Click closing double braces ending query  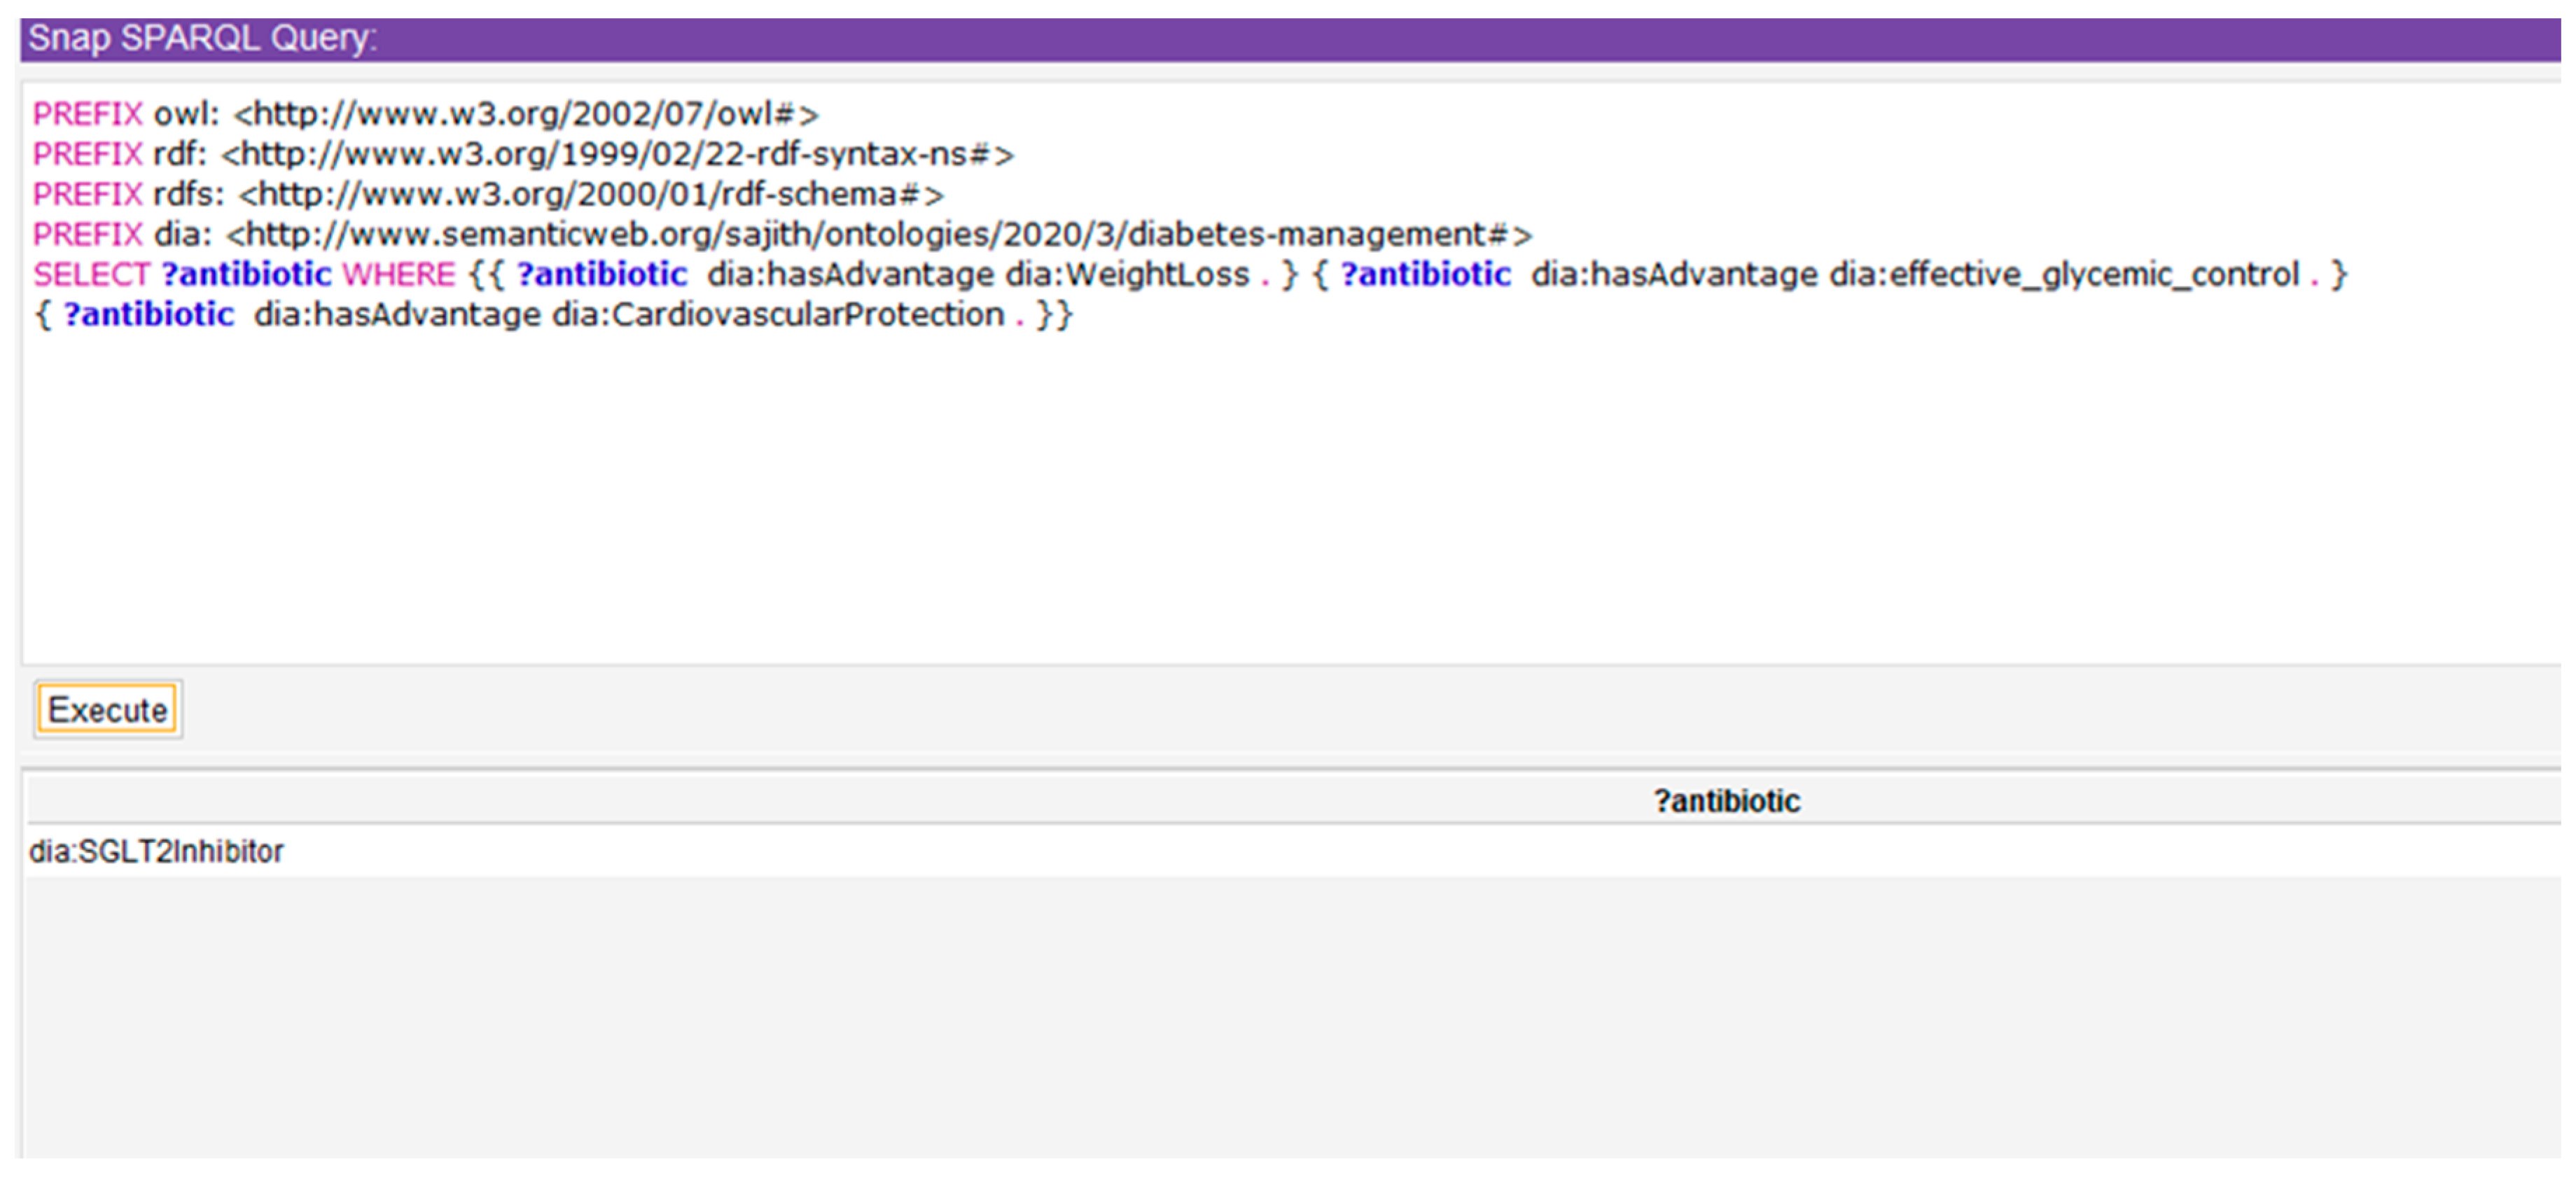click(1055, 314)
